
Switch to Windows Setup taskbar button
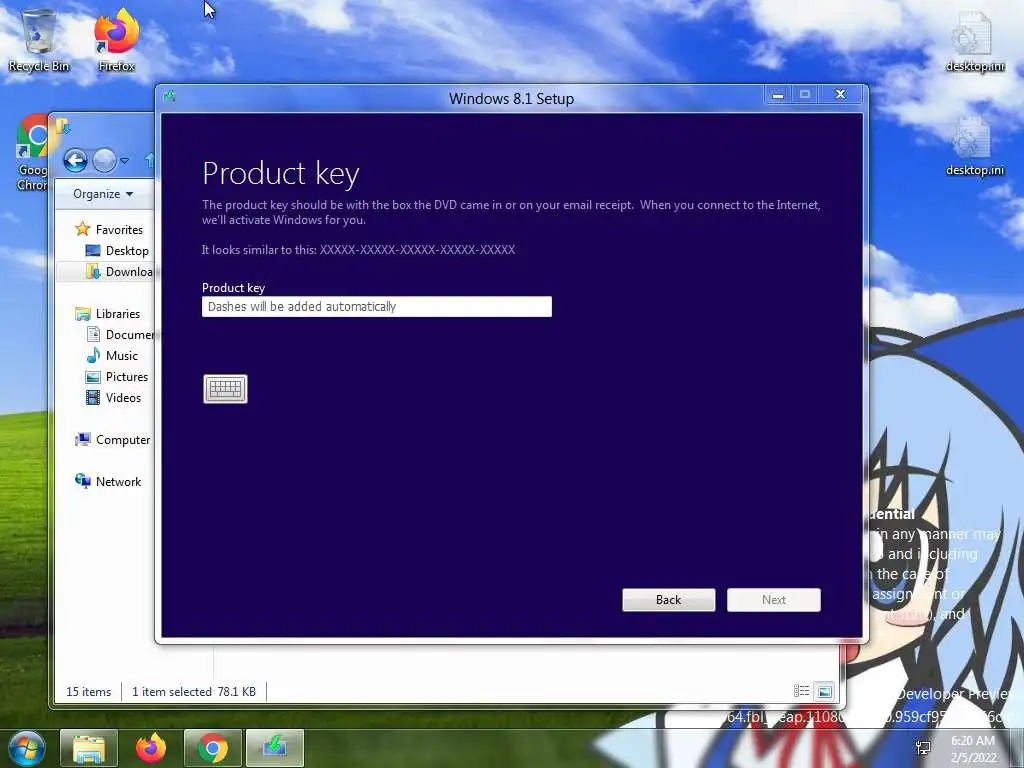(x=275, y=748)
